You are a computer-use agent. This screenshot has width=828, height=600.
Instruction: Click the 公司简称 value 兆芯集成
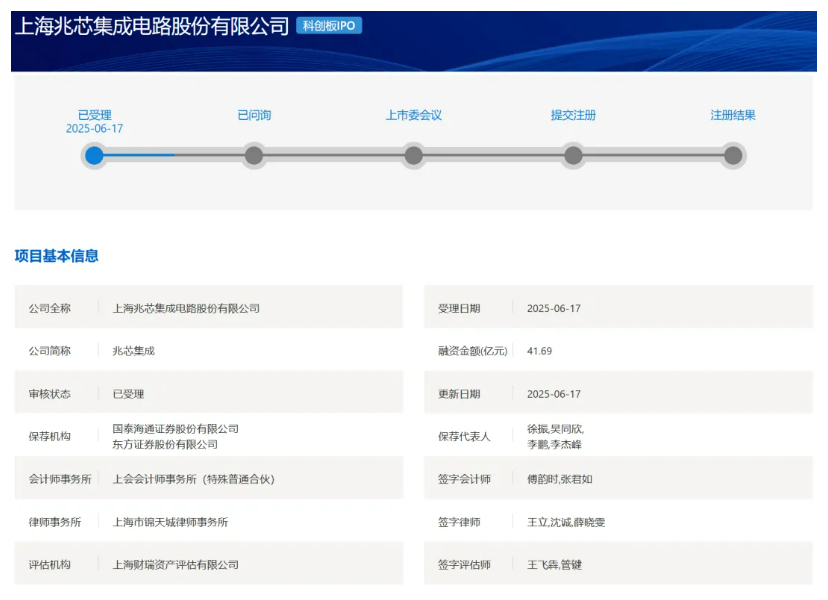pyautogui.click(x=134, y=351)
